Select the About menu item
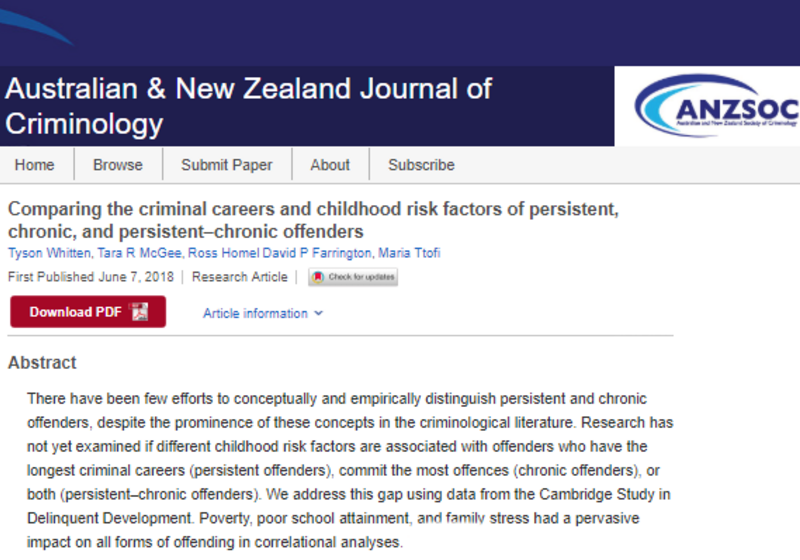800x560 pixels. pos(330,165)
